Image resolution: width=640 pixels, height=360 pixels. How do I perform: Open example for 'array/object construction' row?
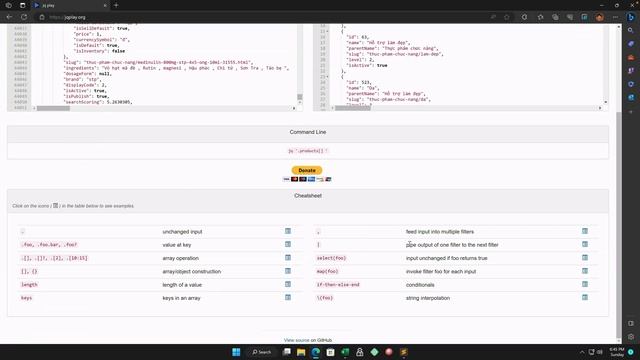(288, 271)
